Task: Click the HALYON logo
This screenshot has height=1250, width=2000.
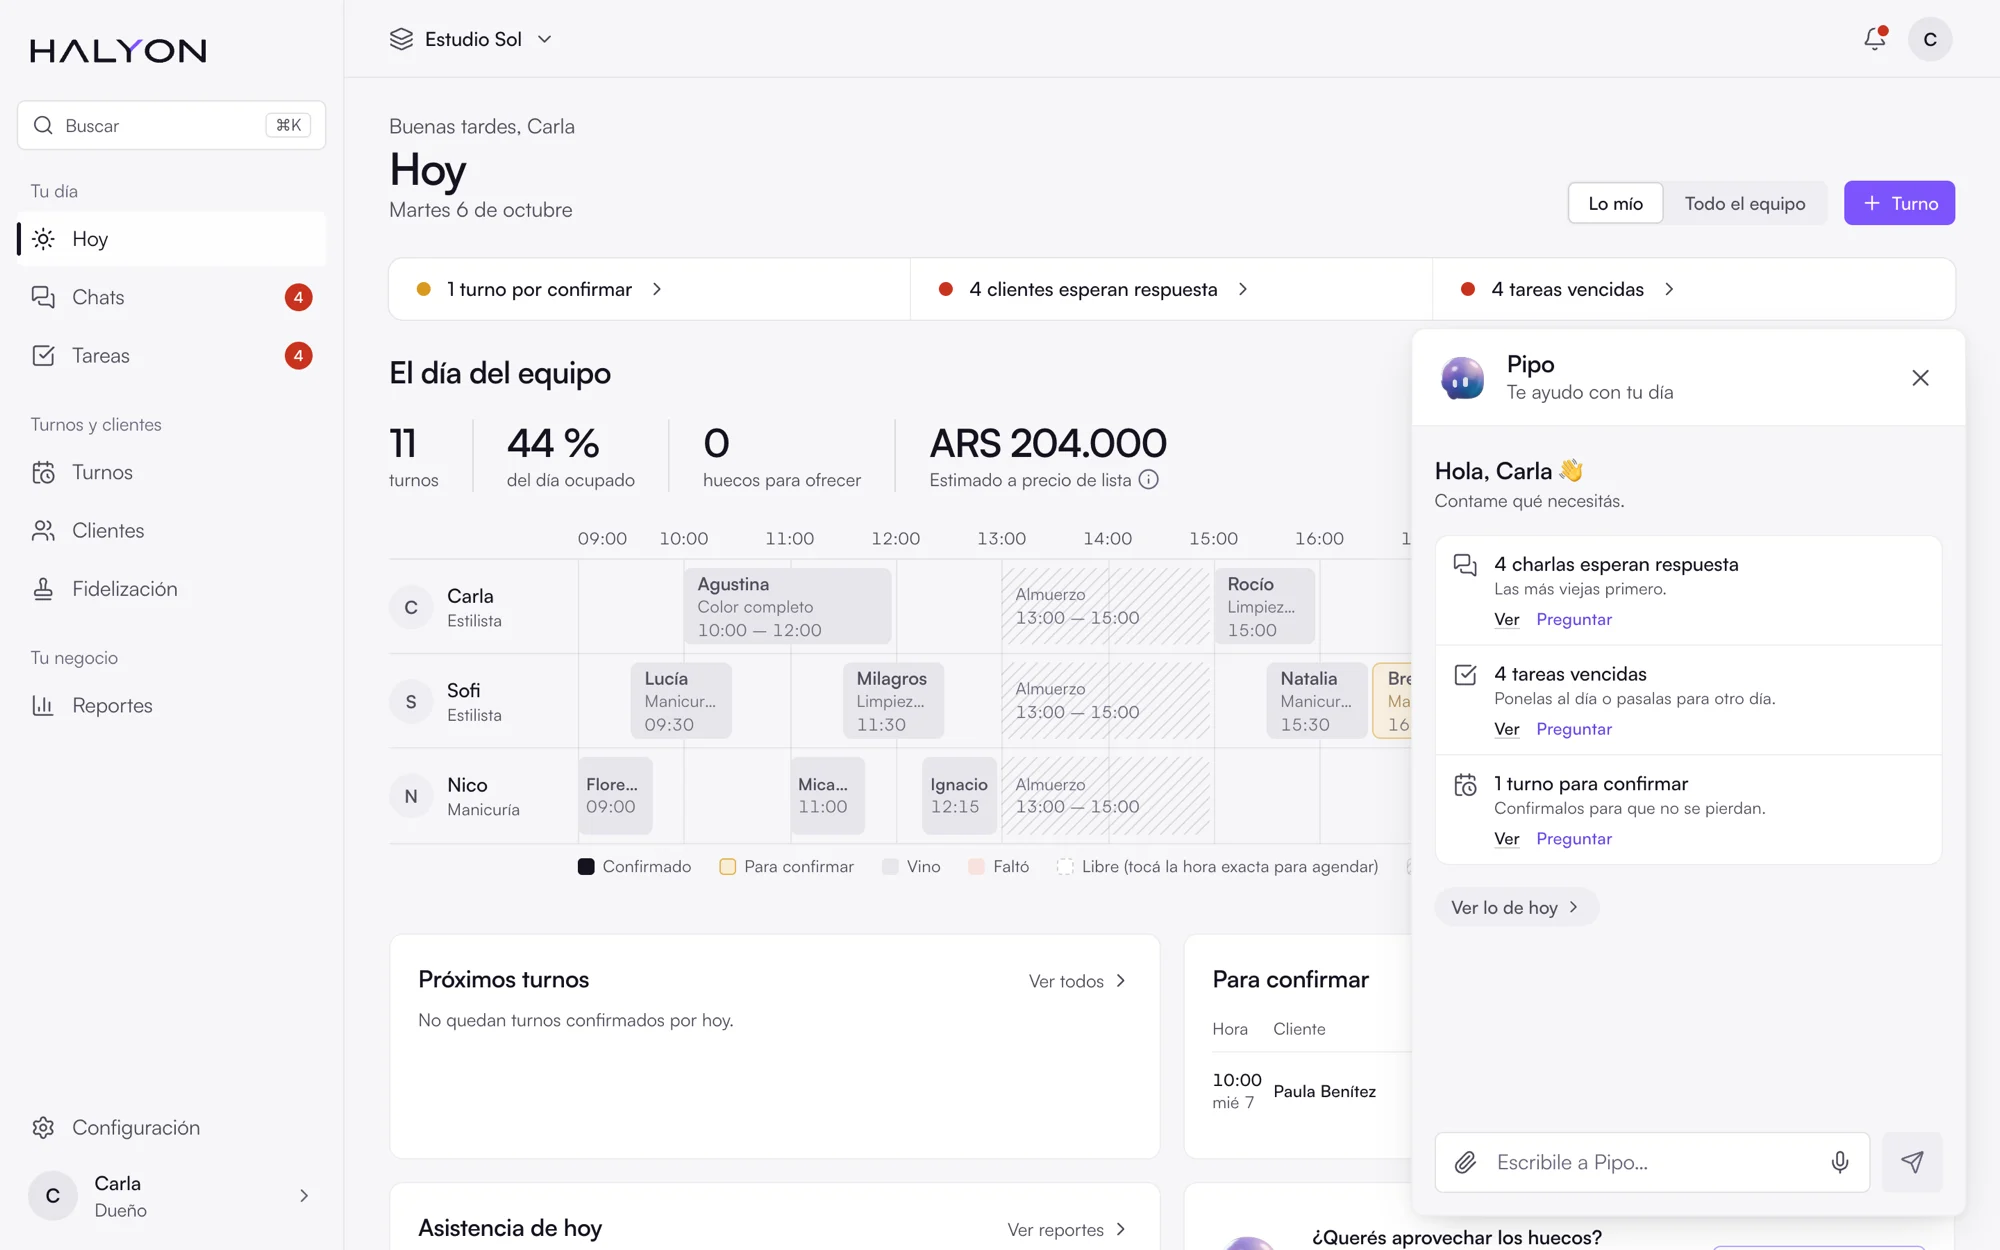Action: pos(118,50)
